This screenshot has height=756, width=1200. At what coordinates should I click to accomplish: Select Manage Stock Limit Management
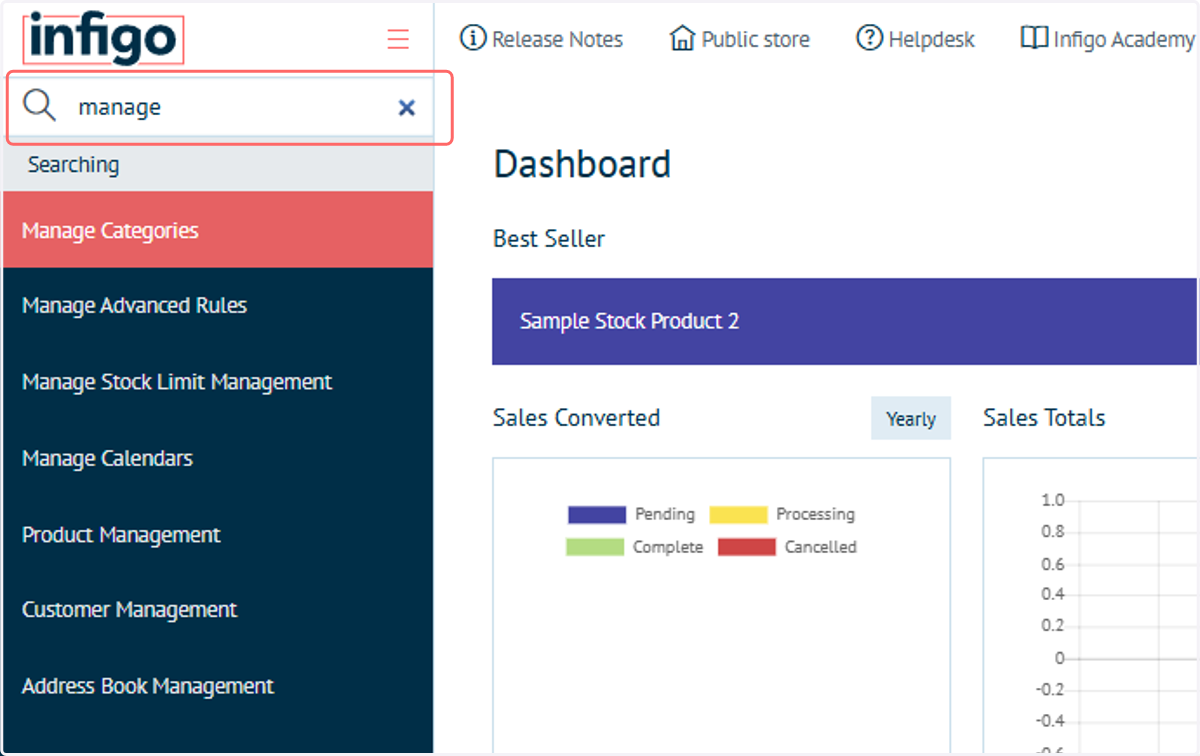tap(218, 382)
